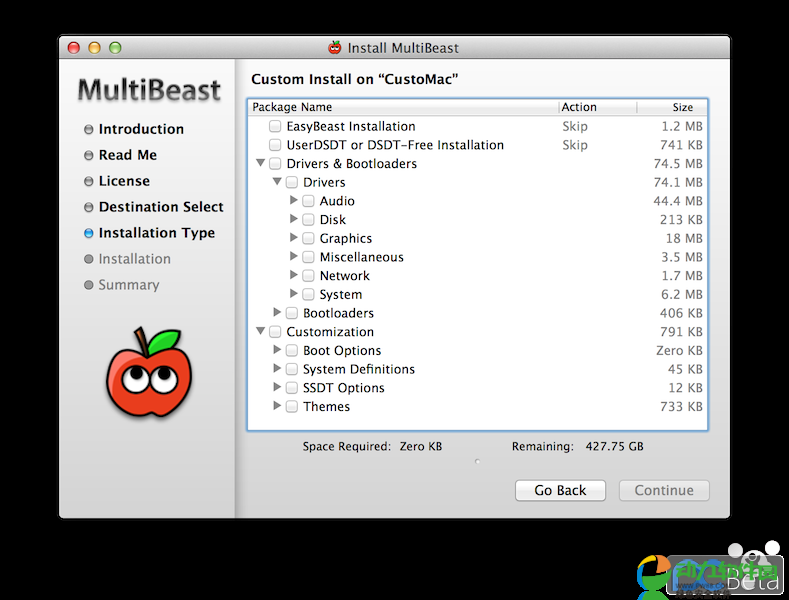Click the Destination Select step bullet
The height and width of the screenshot is (600, 789).
89,207
